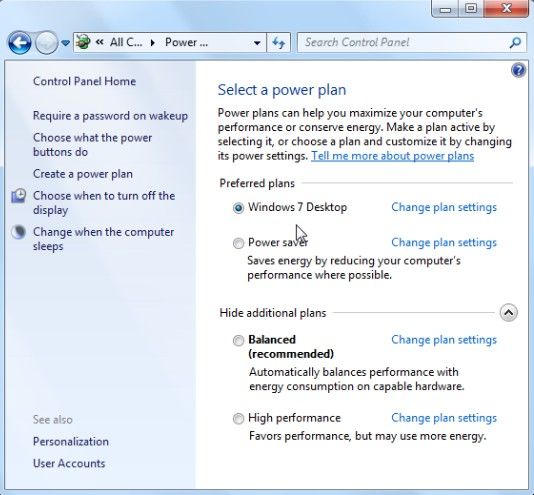
Task: Click the search magnifier icon
Action: click(515, 43)
